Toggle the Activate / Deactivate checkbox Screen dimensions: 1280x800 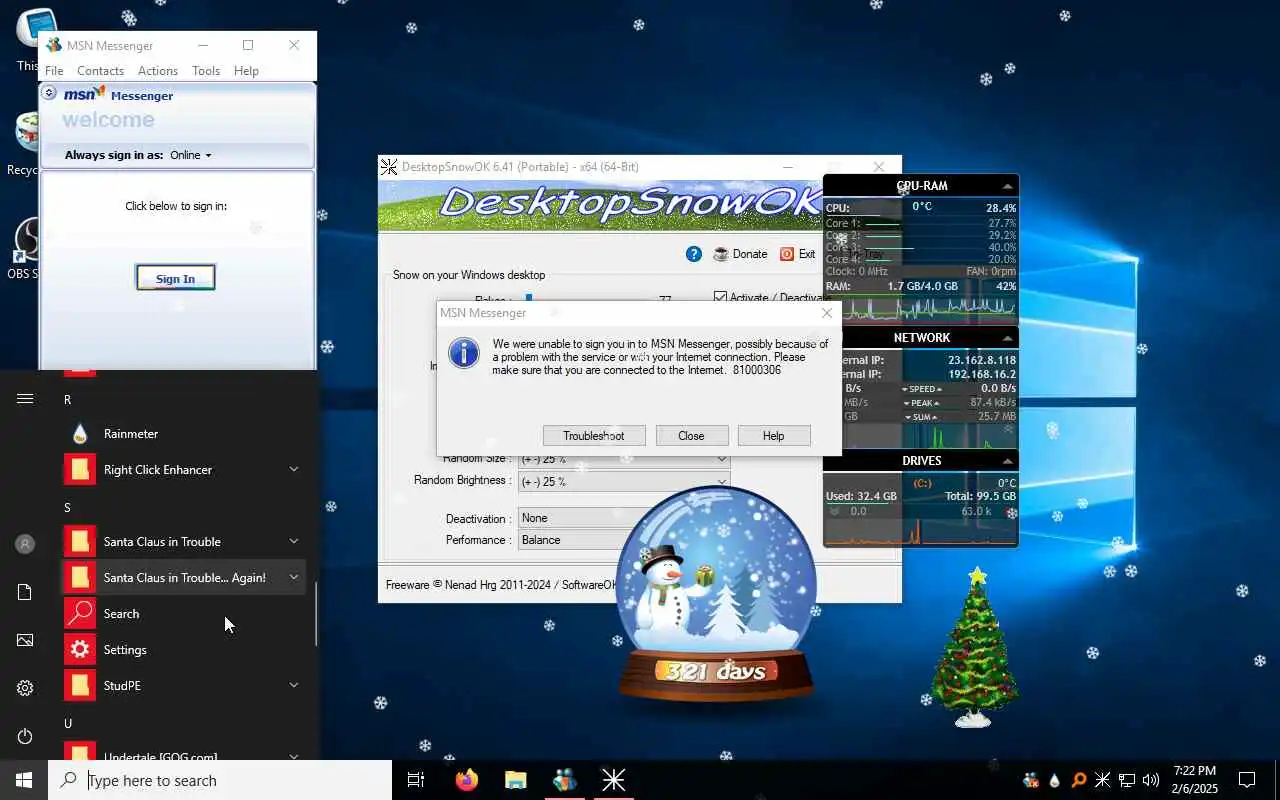720,297
